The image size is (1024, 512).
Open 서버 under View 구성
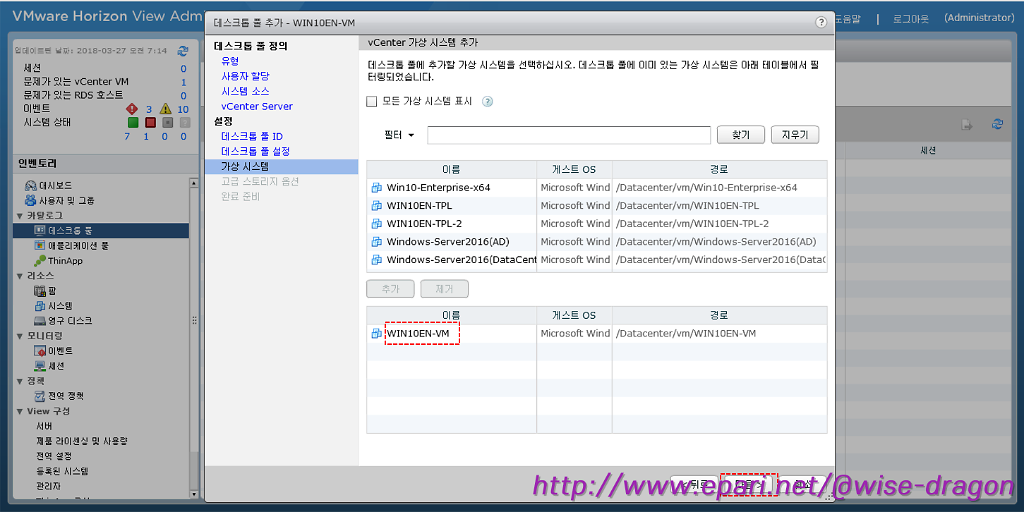(44, 426)
